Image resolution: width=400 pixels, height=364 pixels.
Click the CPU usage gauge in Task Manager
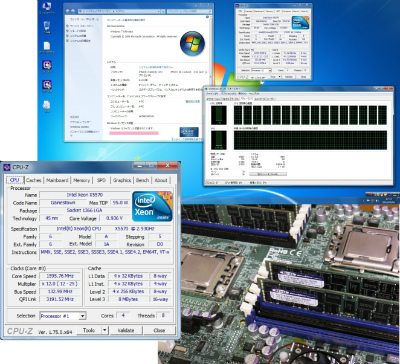[x=219, y=116]
